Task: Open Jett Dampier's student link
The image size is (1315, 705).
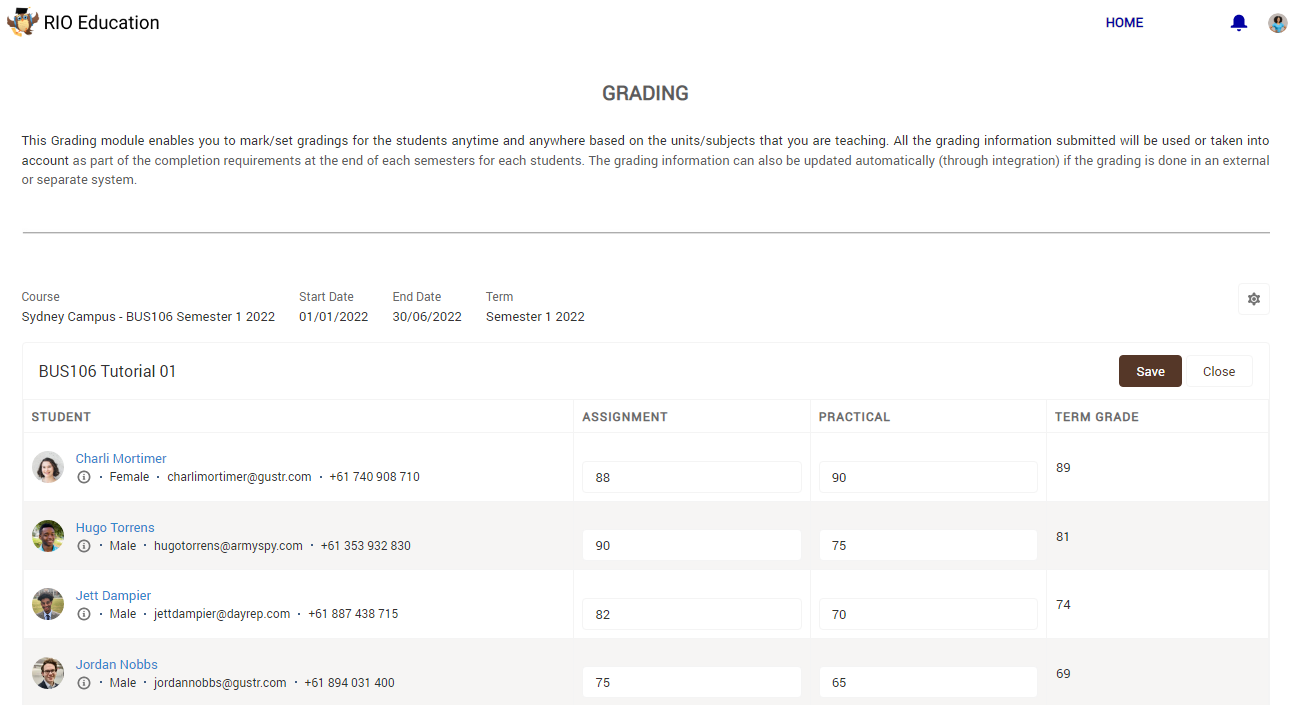Action: tap(113, 596)
